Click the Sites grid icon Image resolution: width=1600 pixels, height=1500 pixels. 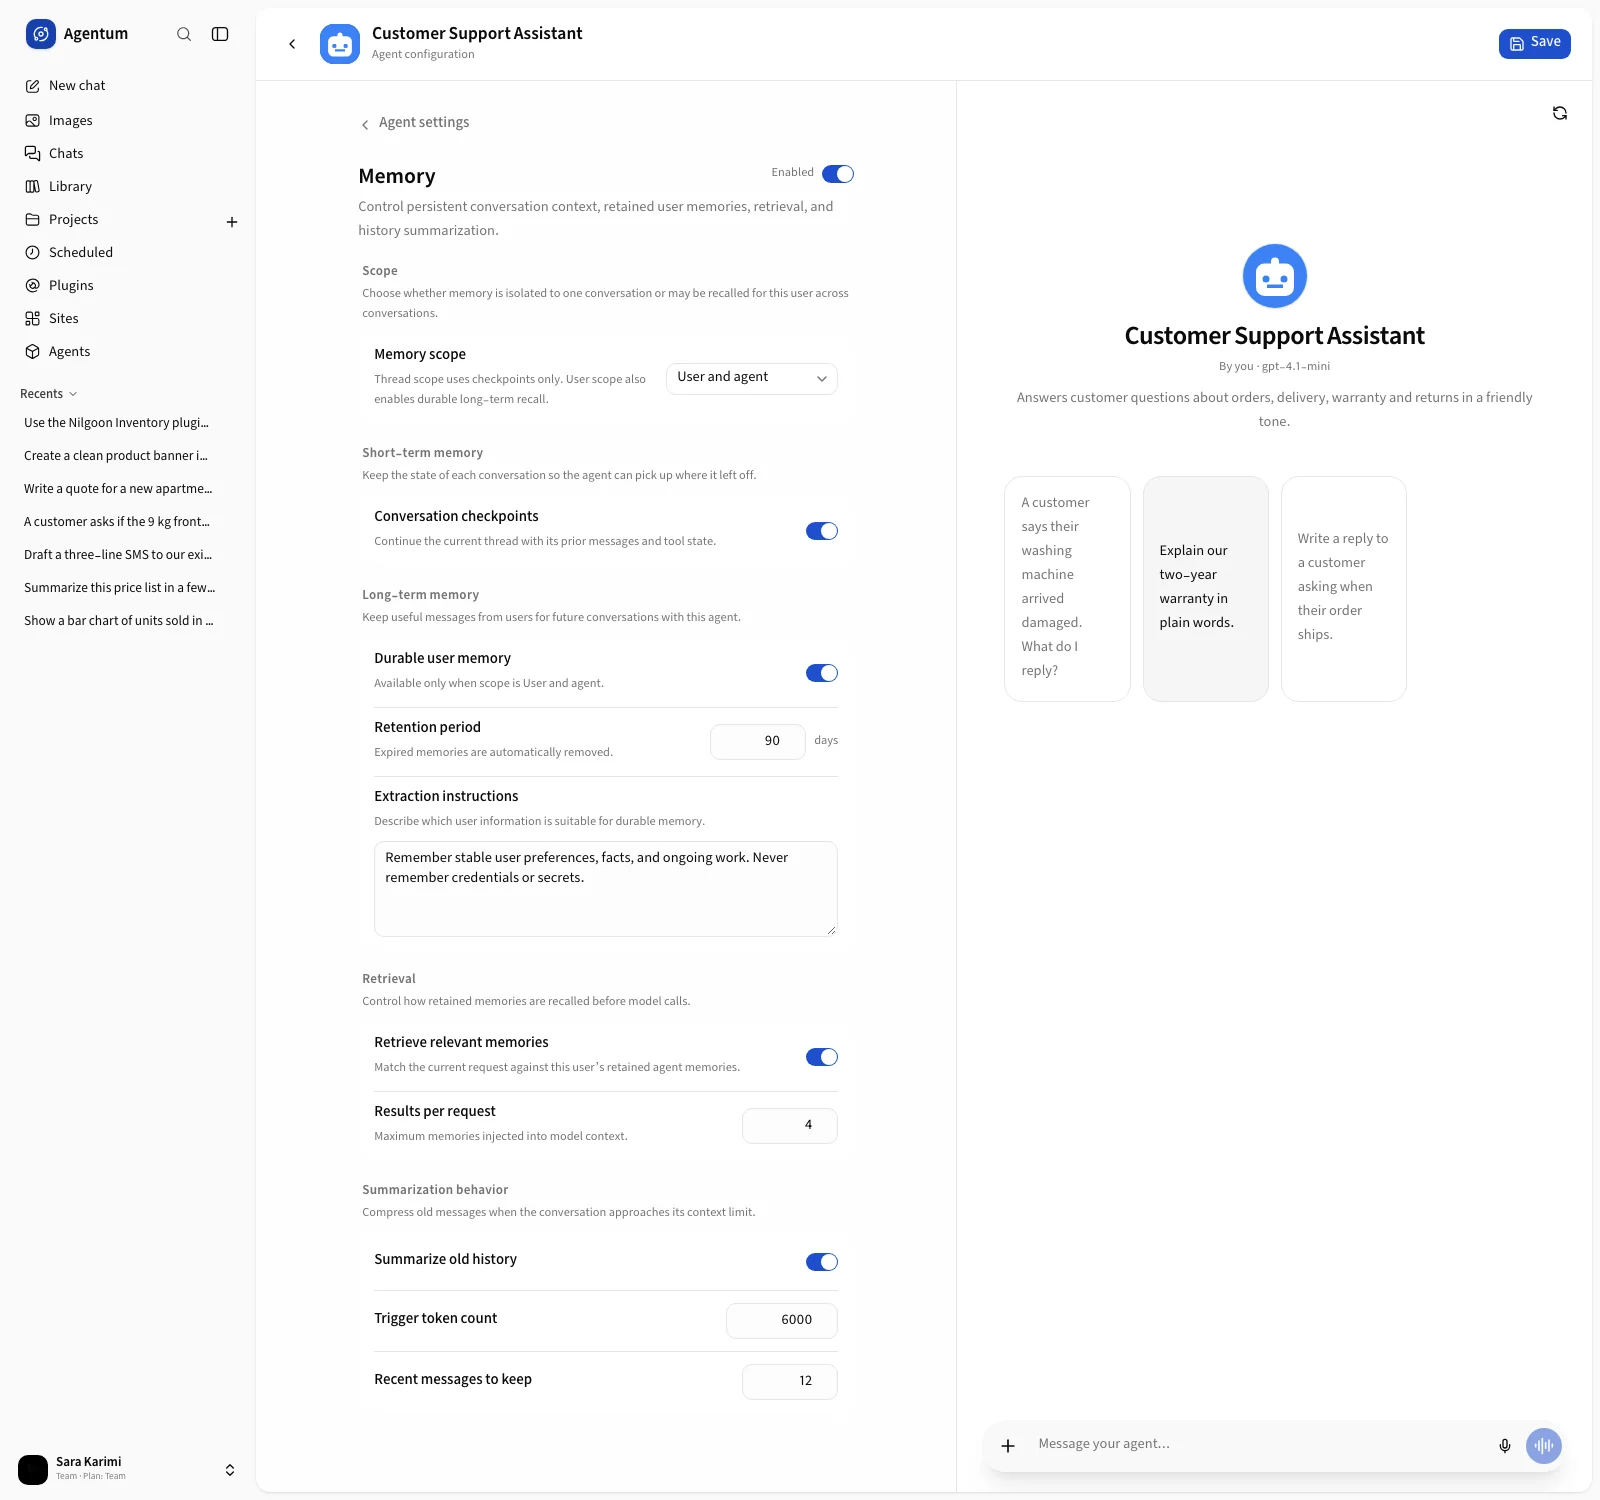[33, 318]
